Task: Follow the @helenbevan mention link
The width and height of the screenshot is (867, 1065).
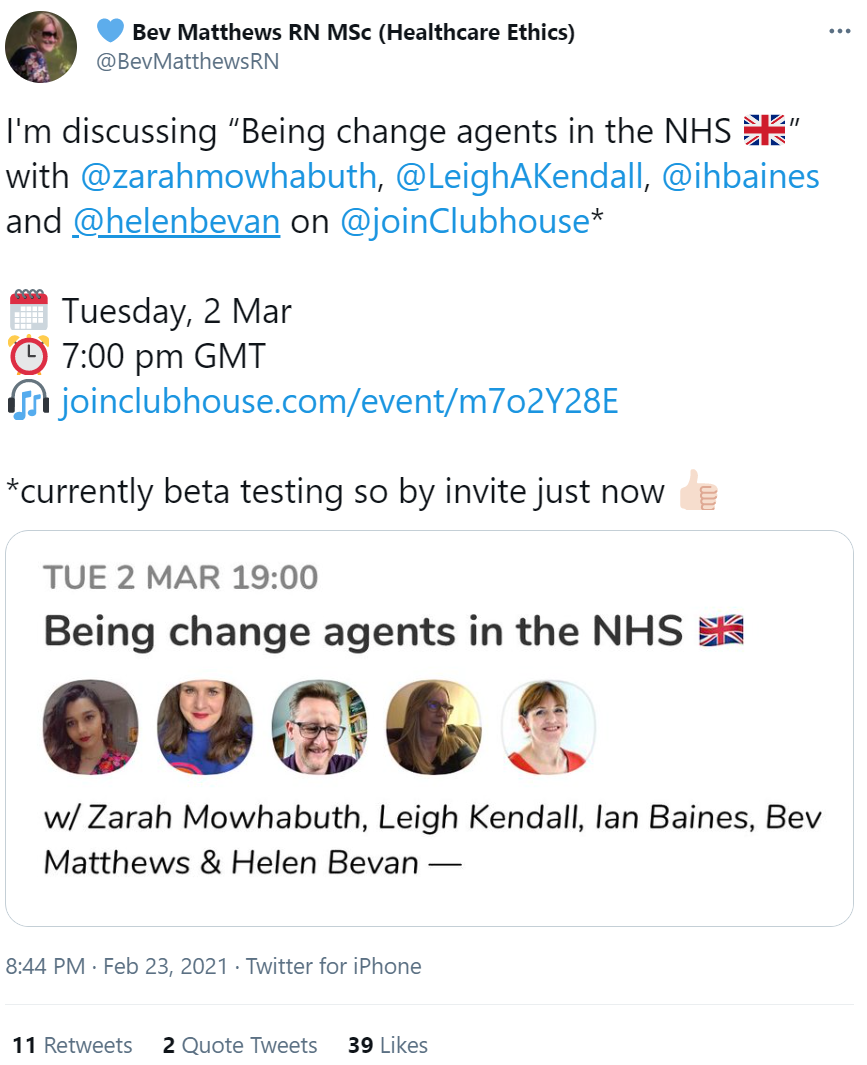Action: (x=177, y=221)
